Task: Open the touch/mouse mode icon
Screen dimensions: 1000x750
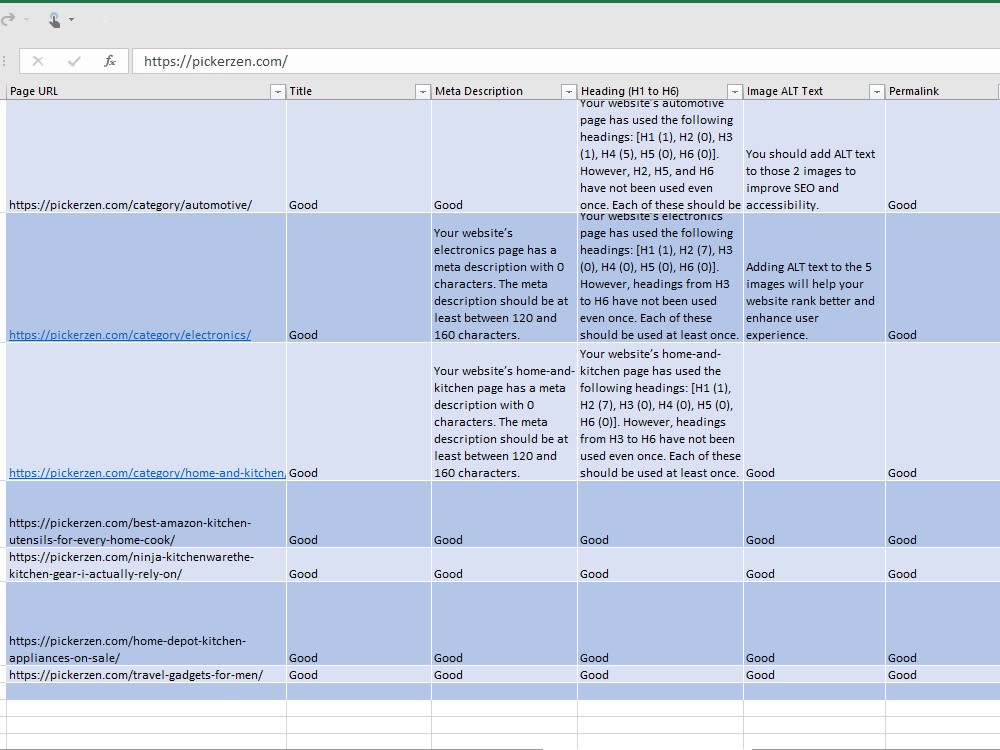Action: [54, 20]
